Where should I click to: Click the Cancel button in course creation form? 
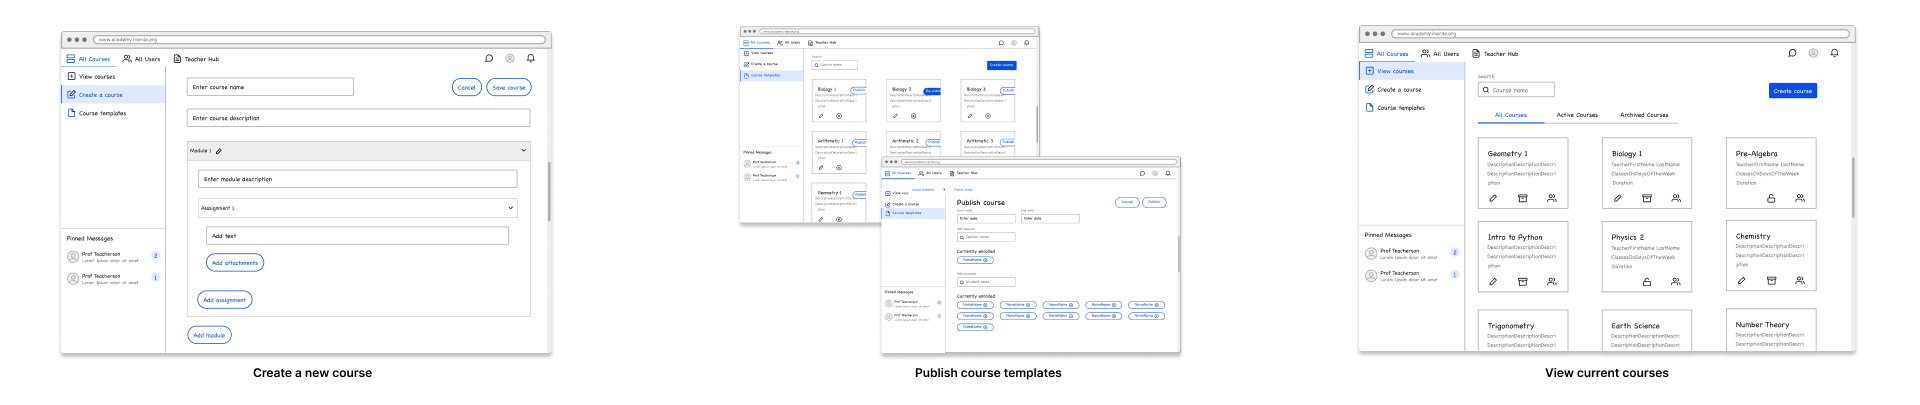(x=467, y=87)
